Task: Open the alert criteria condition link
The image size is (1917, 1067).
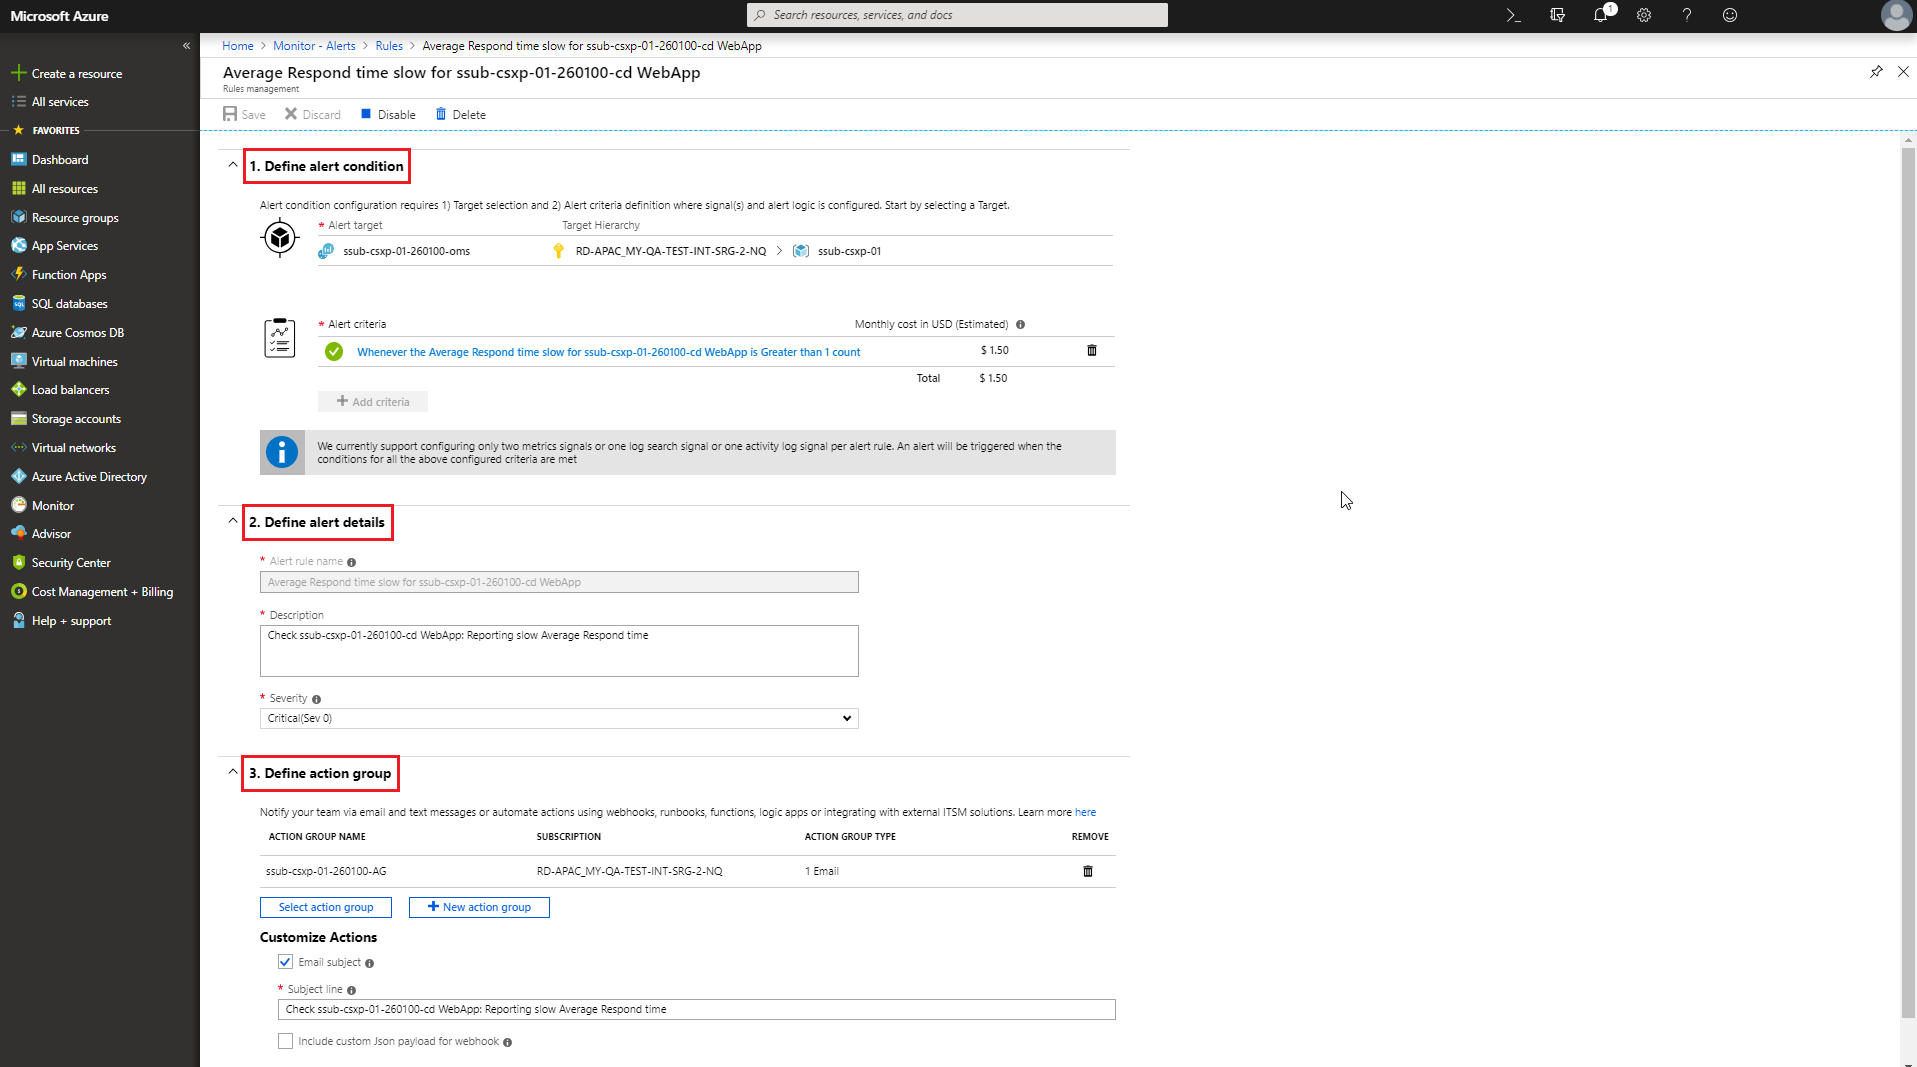Action: click(x=608, y=352)
